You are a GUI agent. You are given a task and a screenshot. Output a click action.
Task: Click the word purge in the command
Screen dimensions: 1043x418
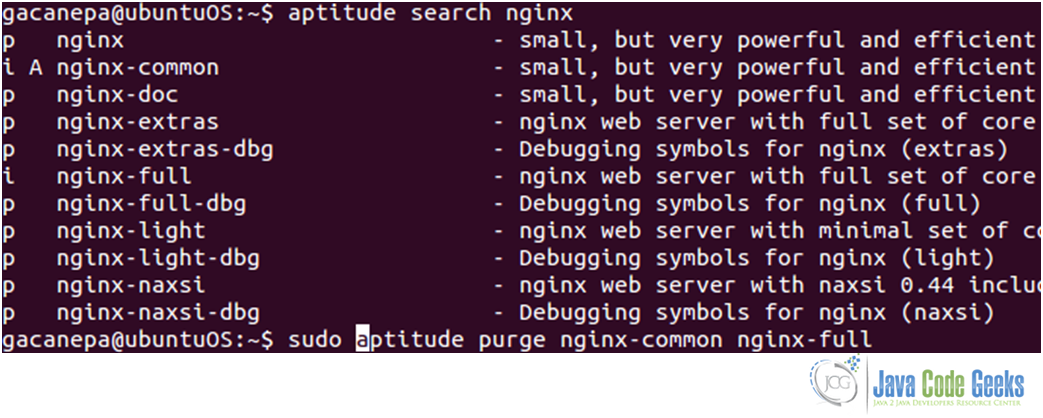[512, 340]
